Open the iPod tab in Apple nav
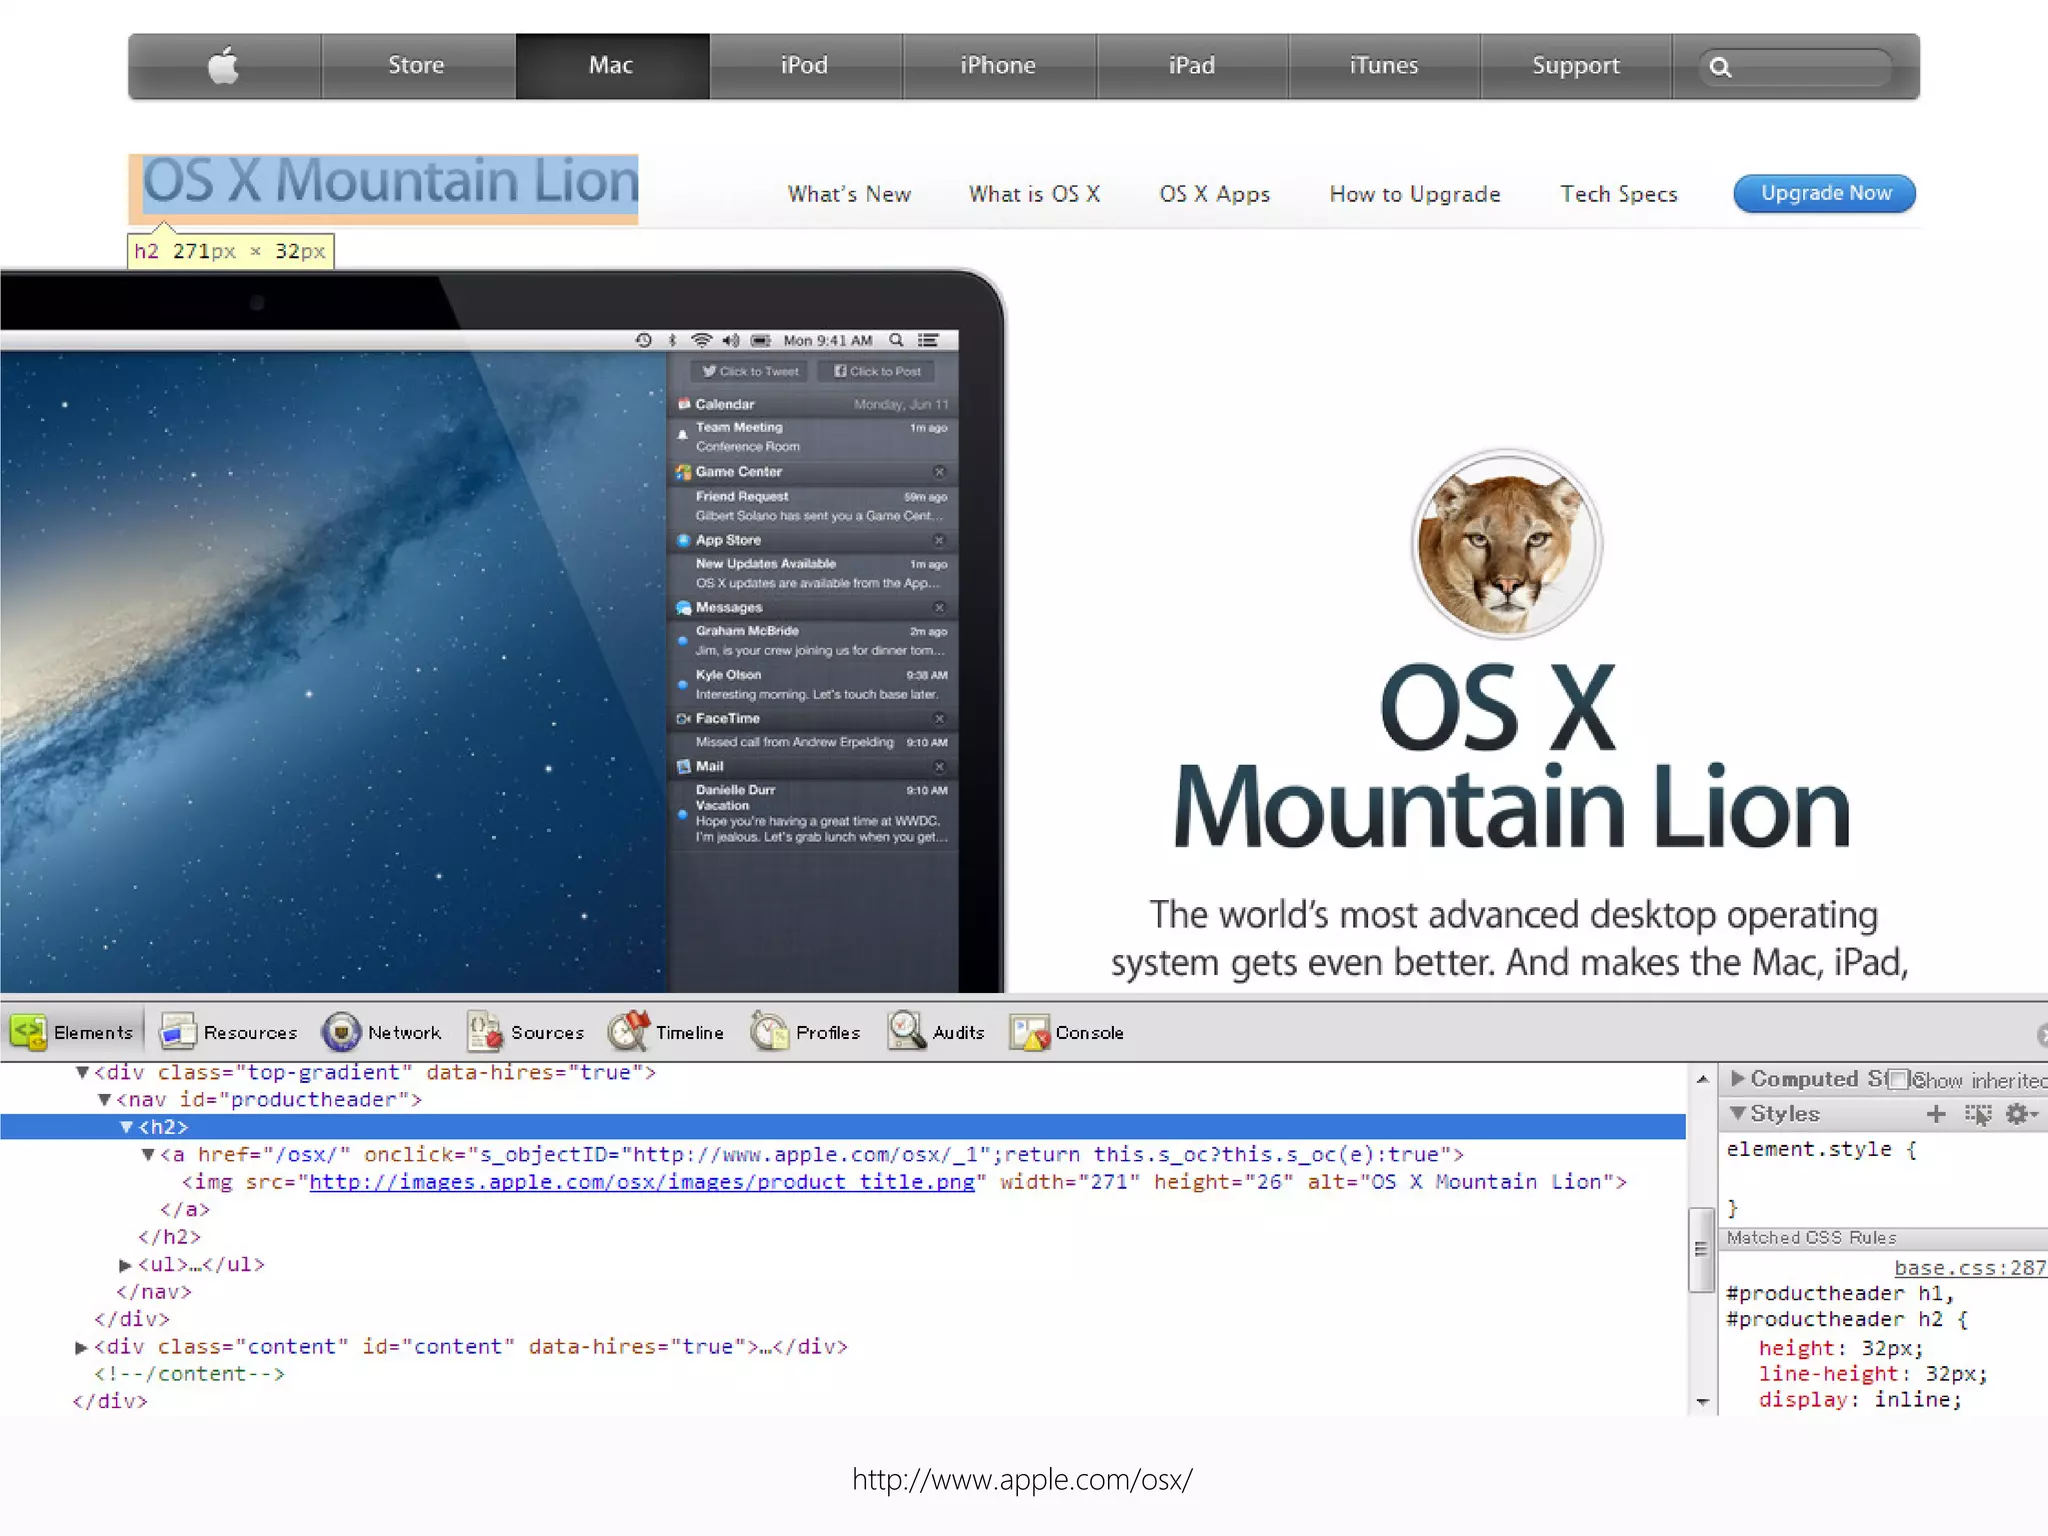The width and height of the screenshot is (2048, 1536). click(x=805, y=66)
